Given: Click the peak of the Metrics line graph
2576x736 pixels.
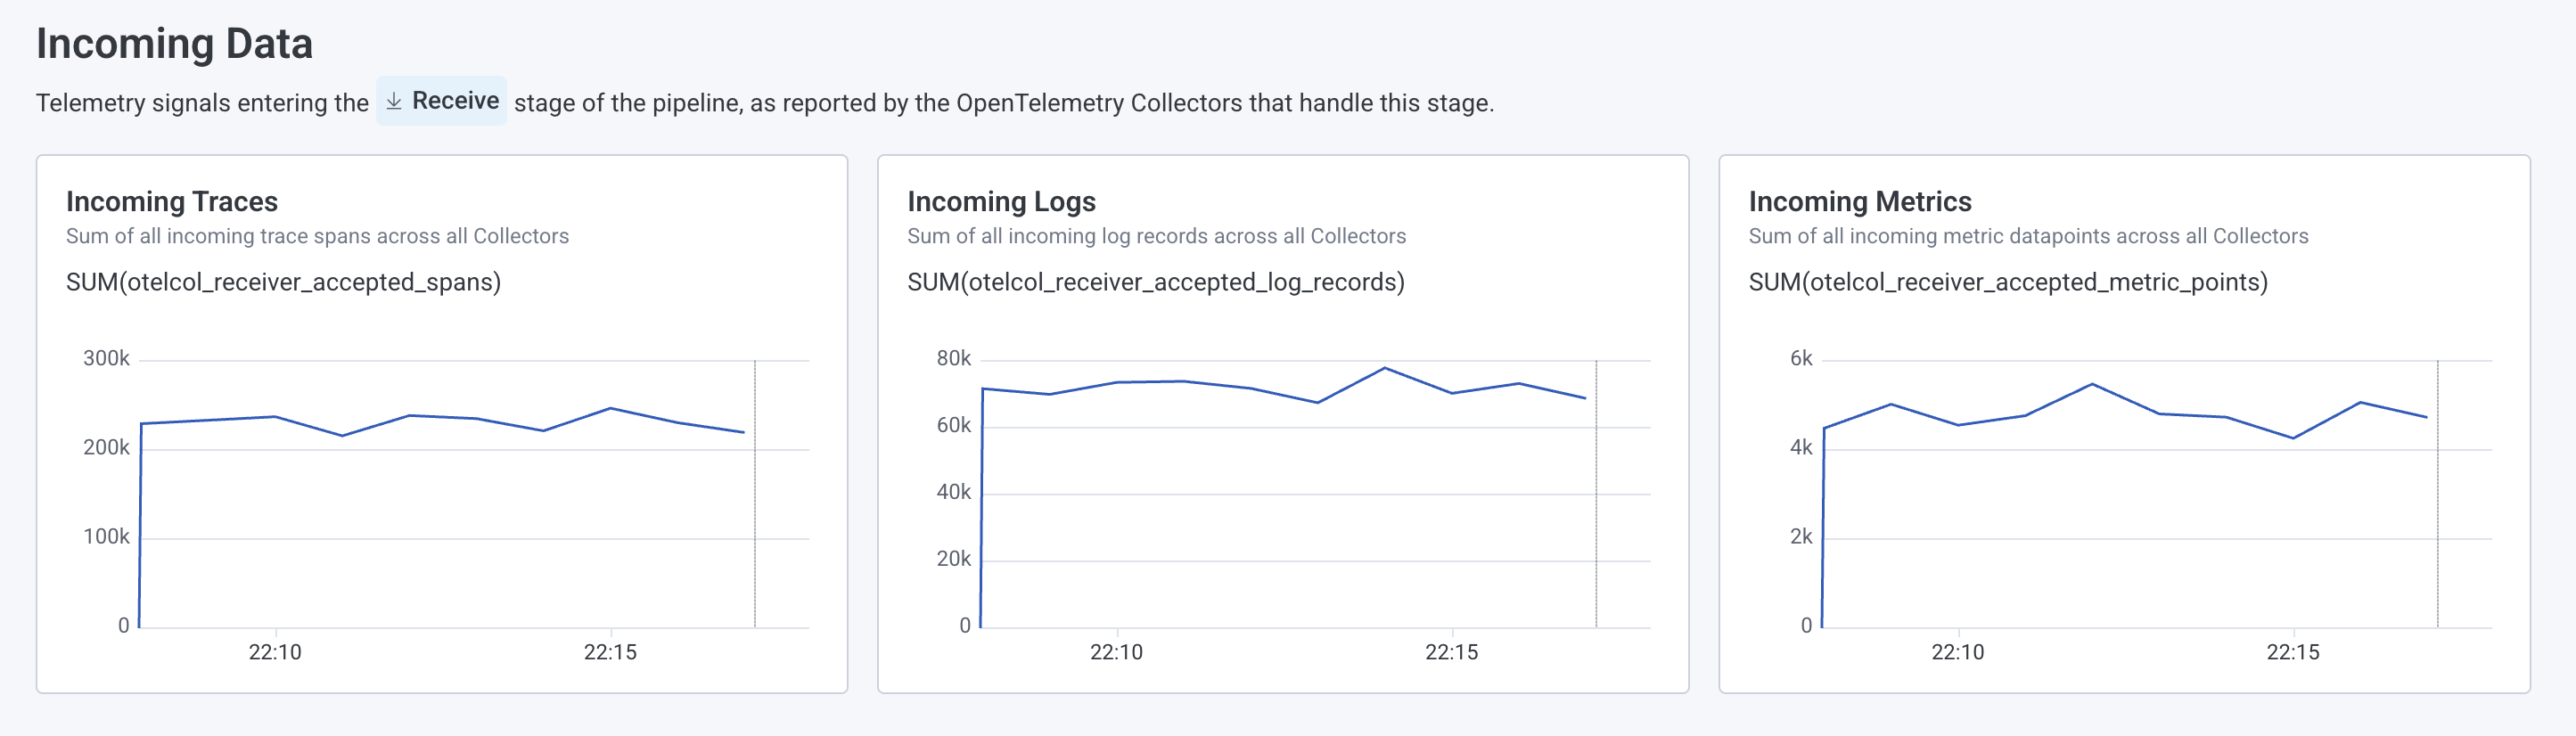Looking at the screenshot, I should tap(2092, 384).
